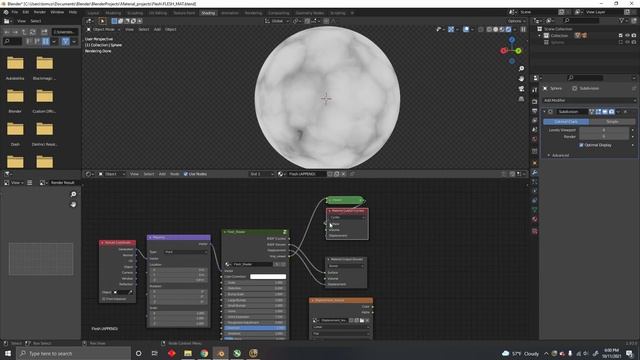The height and width of the screenshot is (360, 640).
Task: Click the file browser refresh icon
Action: tap(33, 32)
